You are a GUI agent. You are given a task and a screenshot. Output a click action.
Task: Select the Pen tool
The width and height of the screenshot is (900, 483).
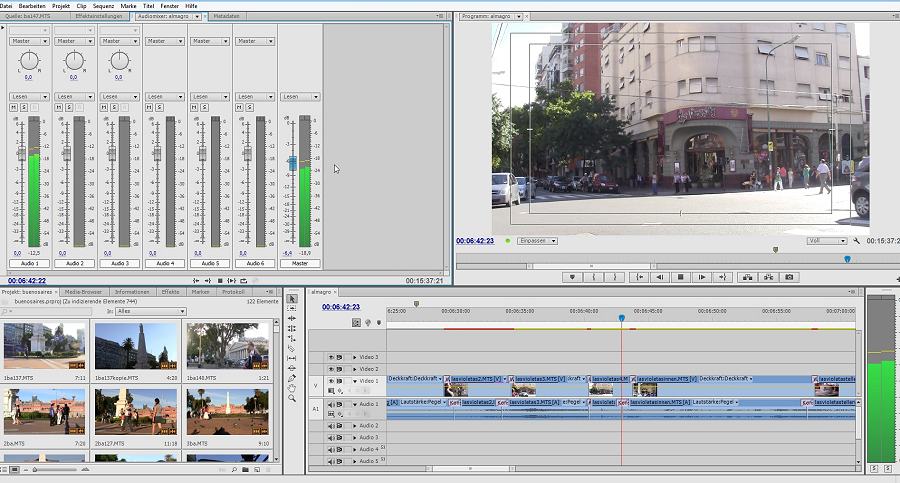click(x=292, y=378)
